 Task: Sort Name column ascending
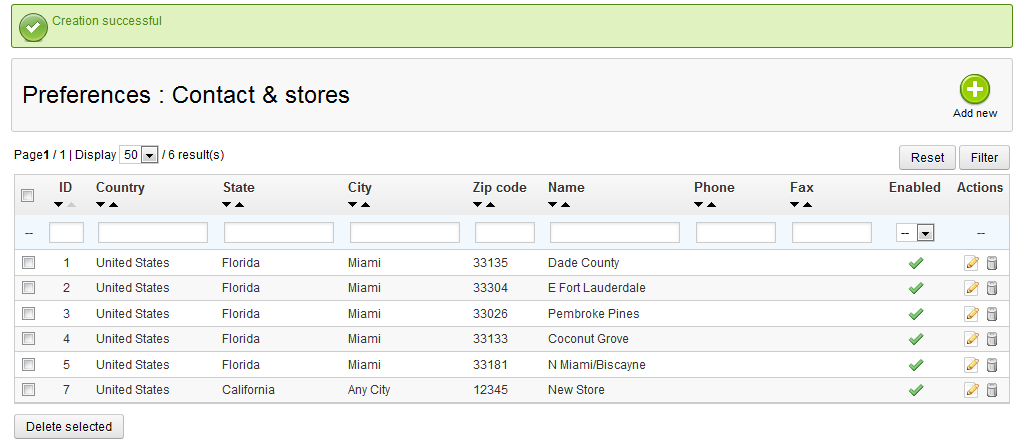click(566, 205)
